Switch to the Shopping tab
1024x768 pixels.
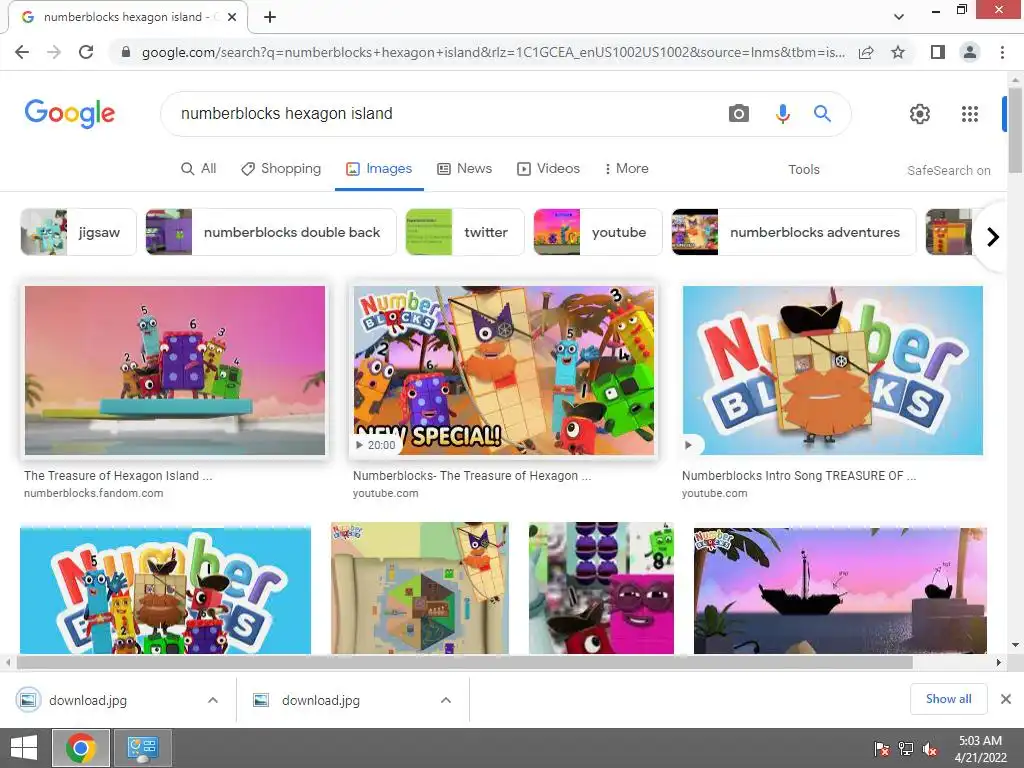pos(281,168)
